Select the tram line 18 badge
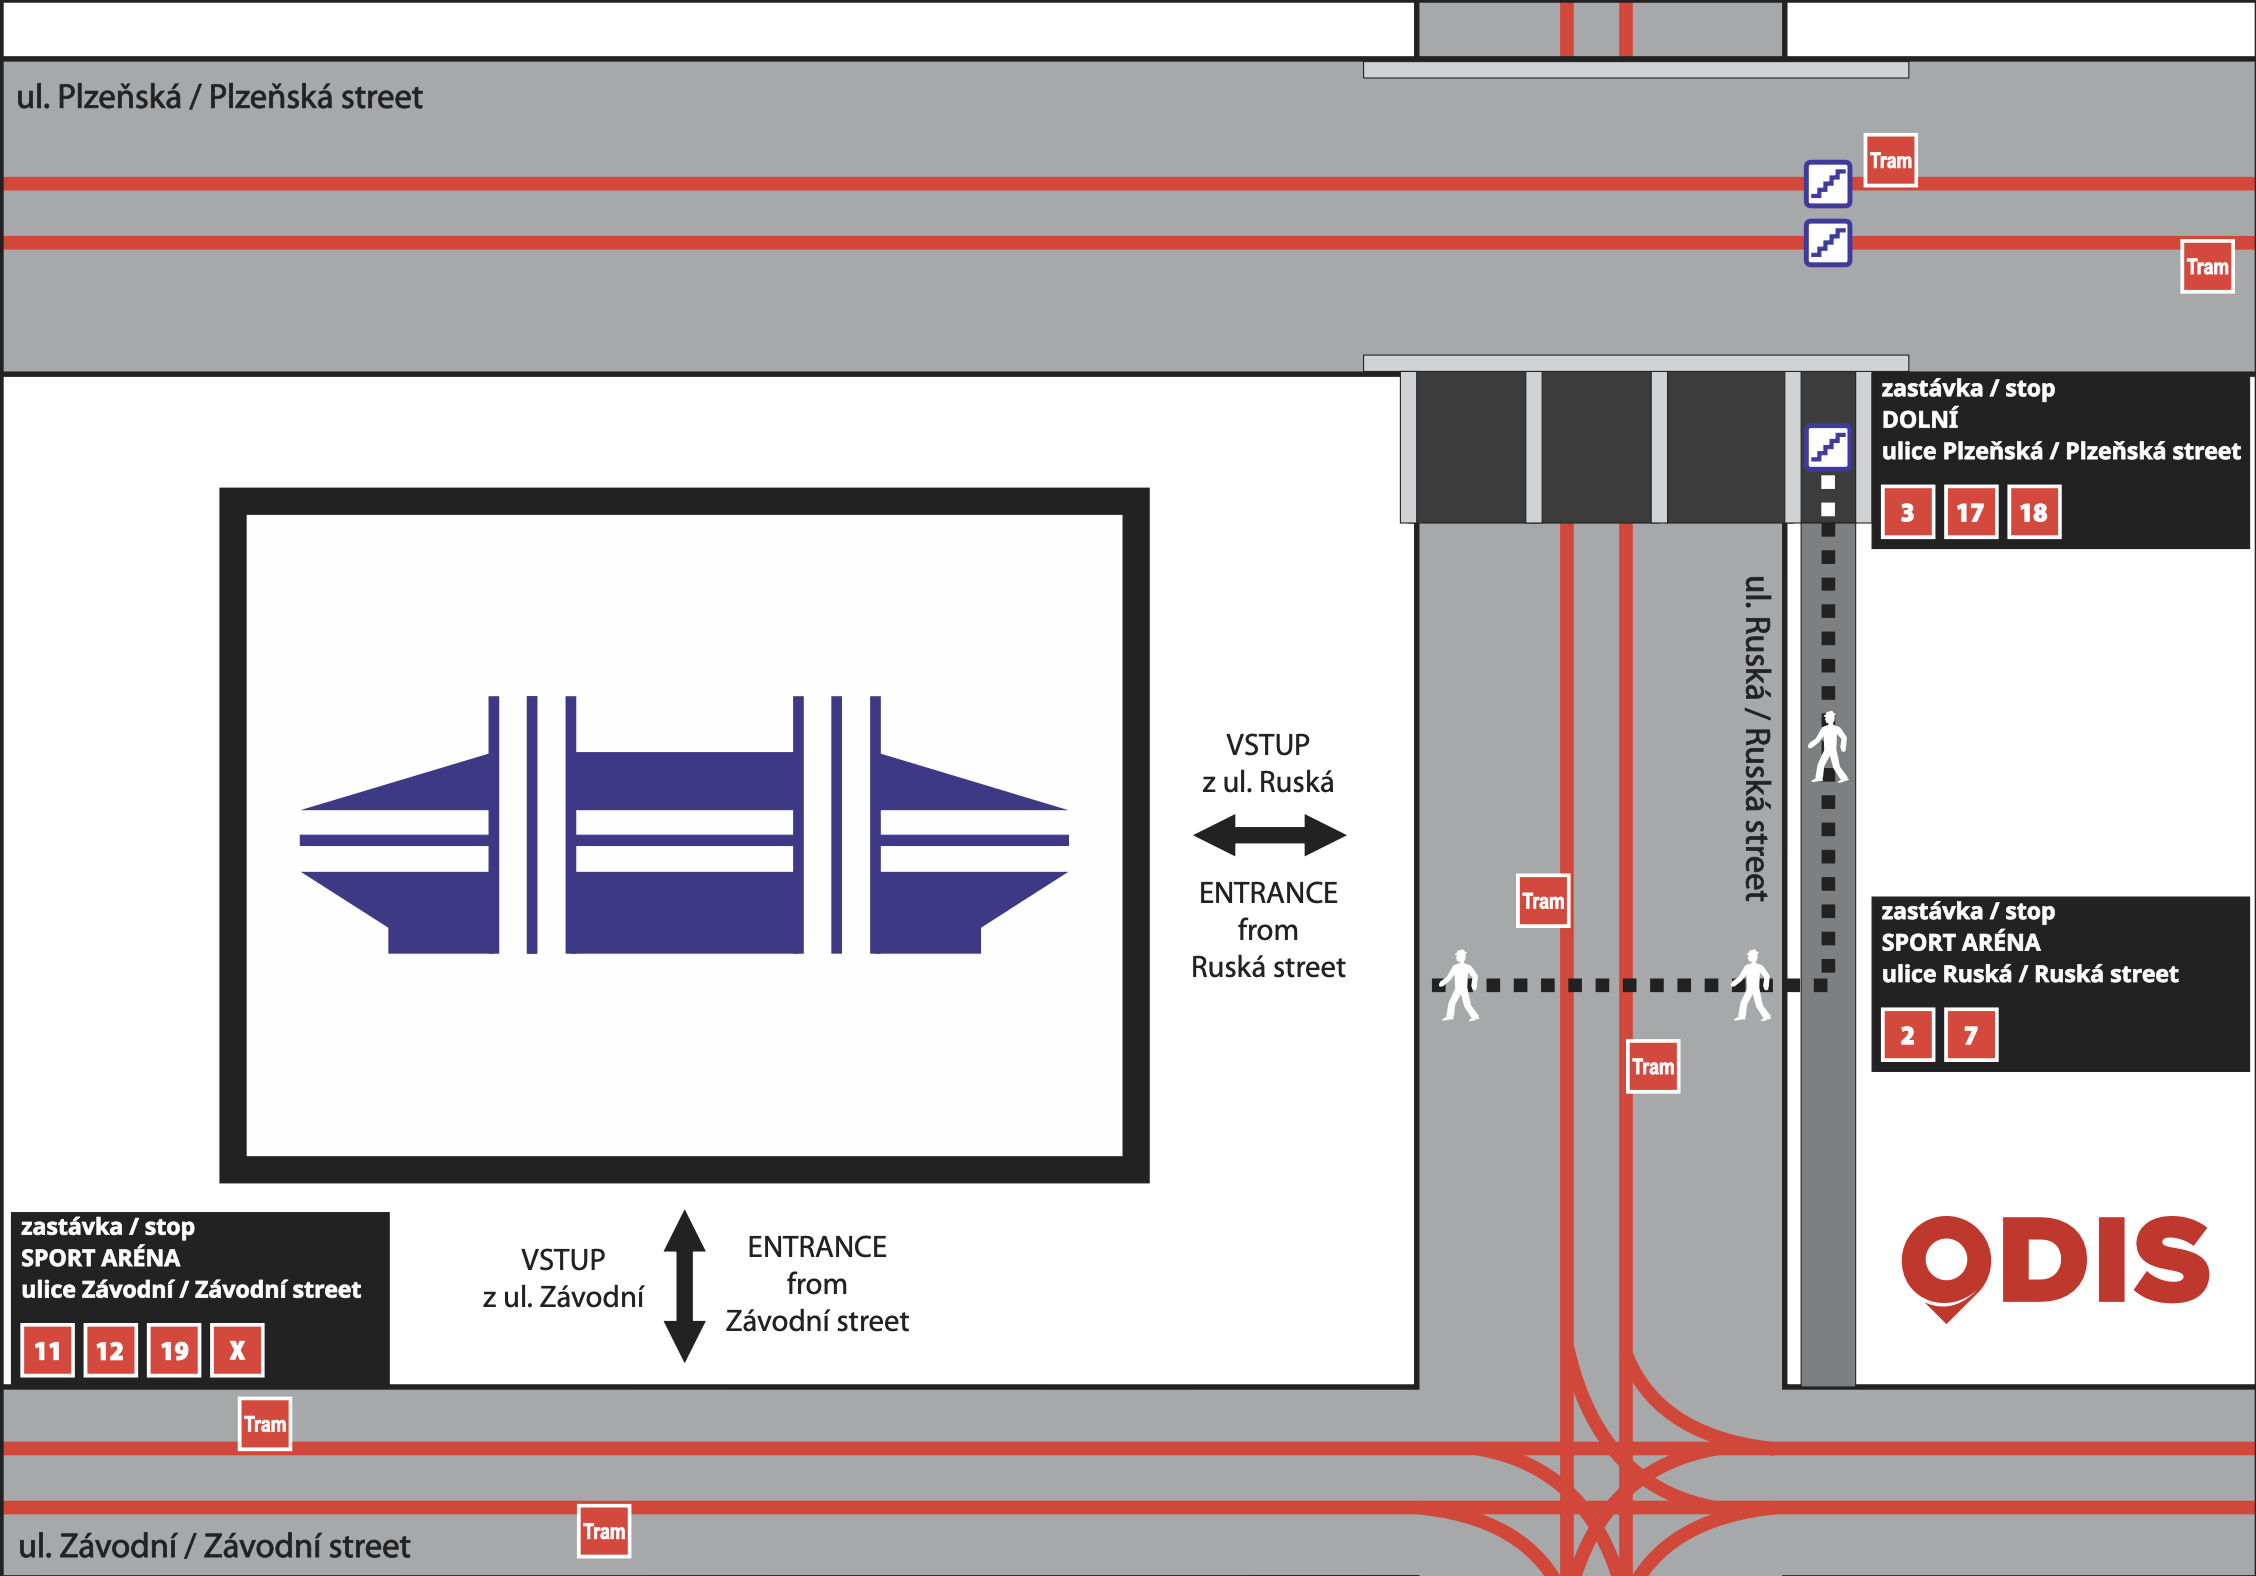This screenshot has height=1576, width=2256. tap(2033, 513)
